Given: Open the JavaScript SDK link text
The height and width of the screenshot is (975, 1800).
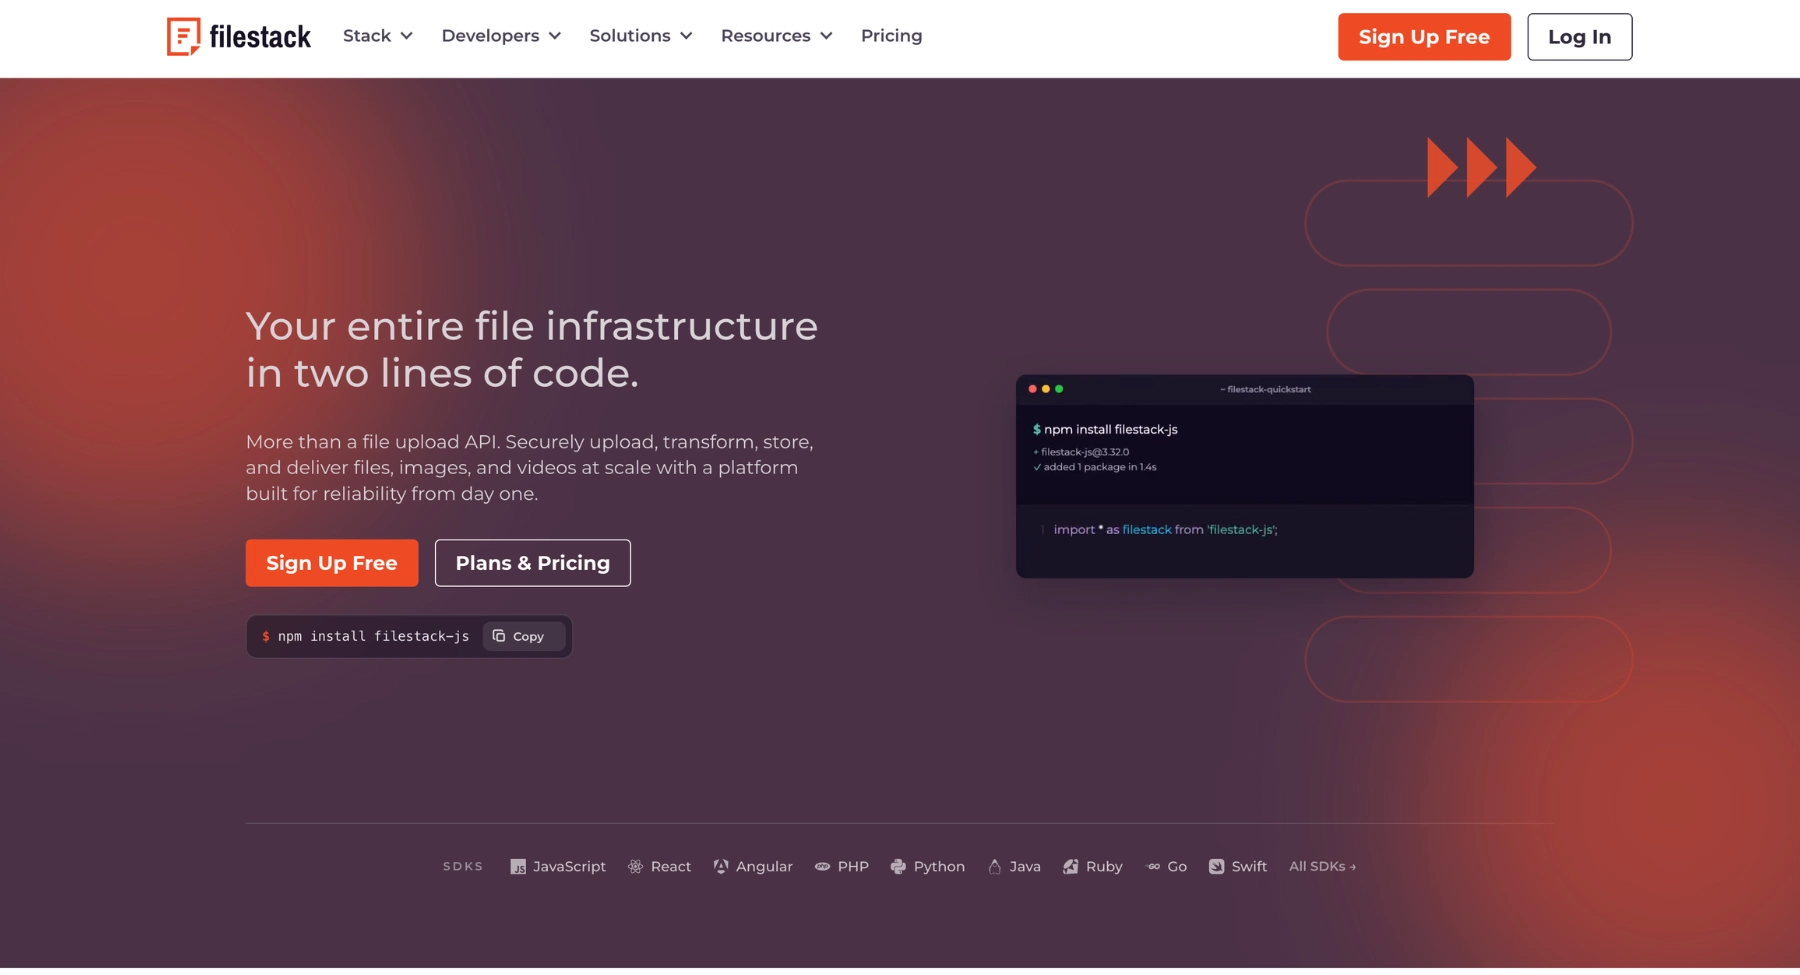Looking at the screenshot, I should [x=569, y=867].
